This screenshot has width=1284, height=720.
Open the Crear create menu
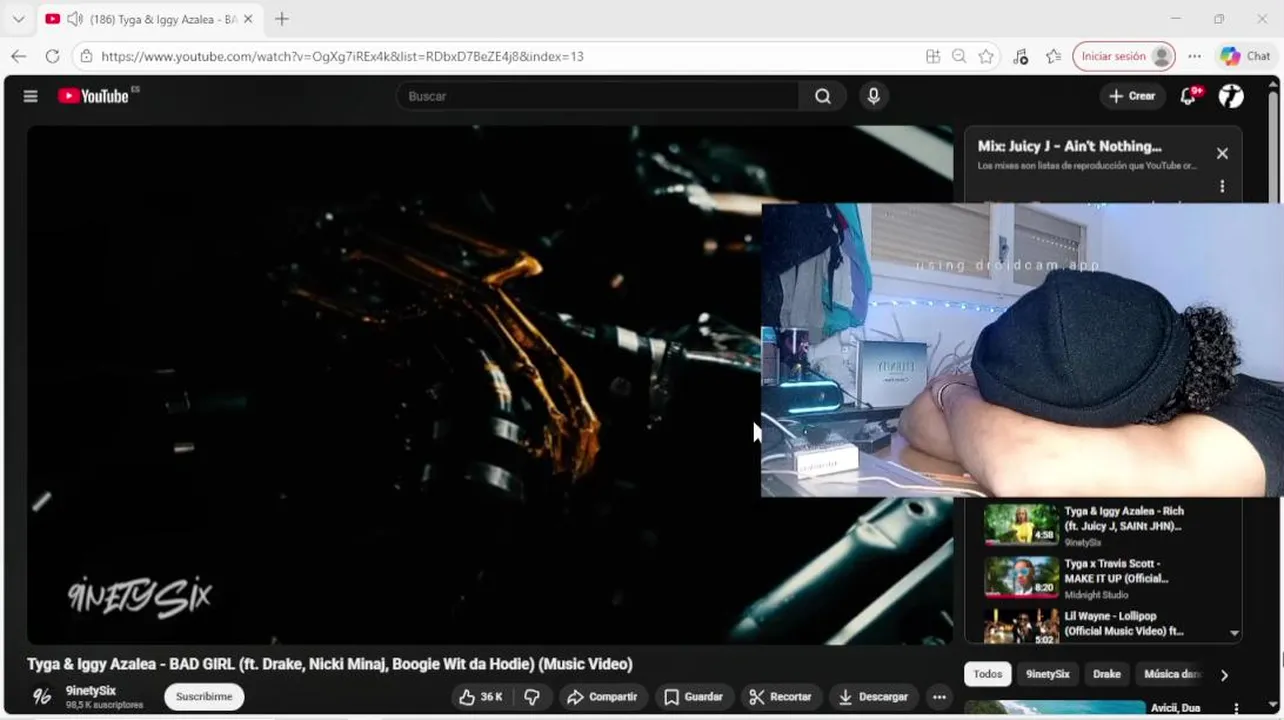point(1132,96)
